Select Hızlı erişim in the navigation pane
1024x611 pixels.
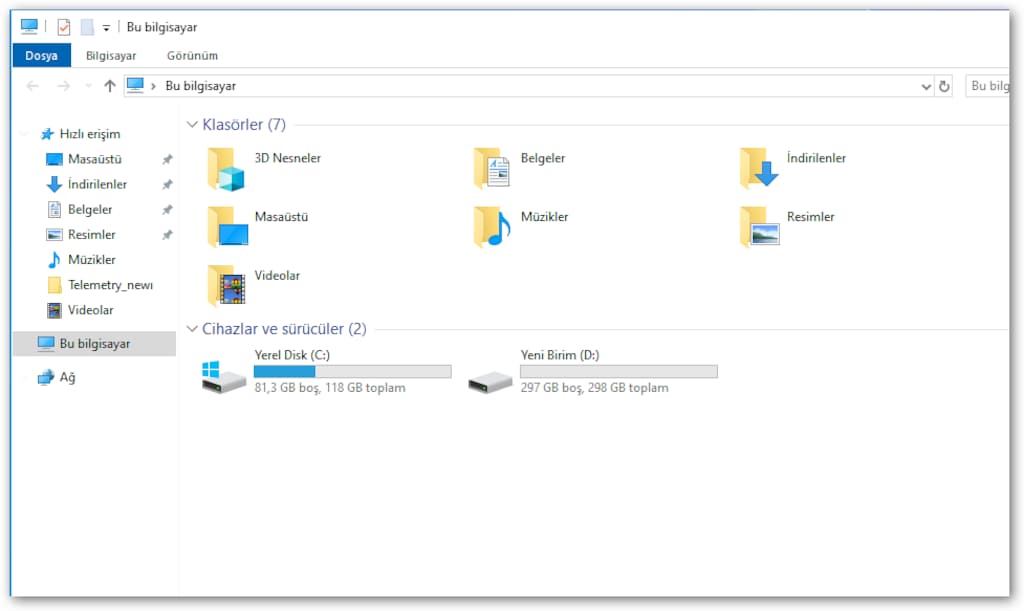(80, 134)
